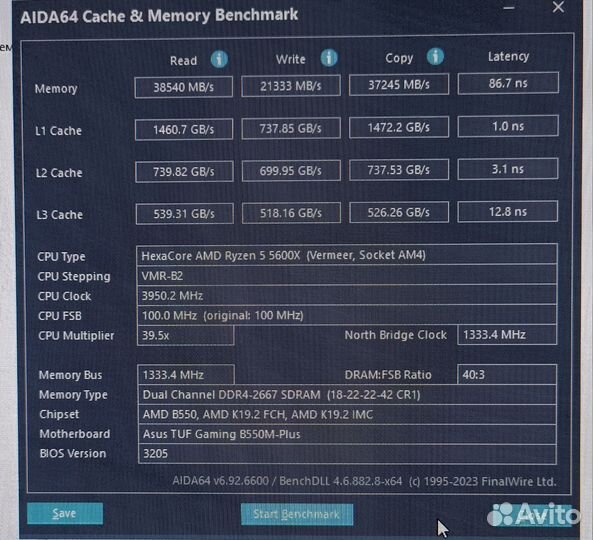Screen dimensions: 593x540
Task: Select Memory latency value 86.7 ns
Action: (508, 83)
